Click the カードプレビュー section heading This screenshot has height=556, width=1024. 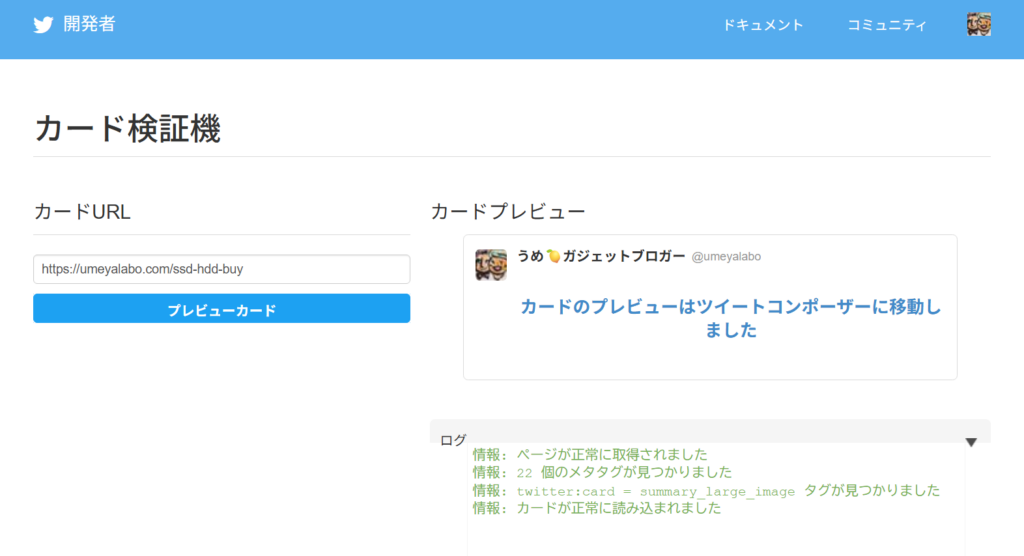point(507,212)
